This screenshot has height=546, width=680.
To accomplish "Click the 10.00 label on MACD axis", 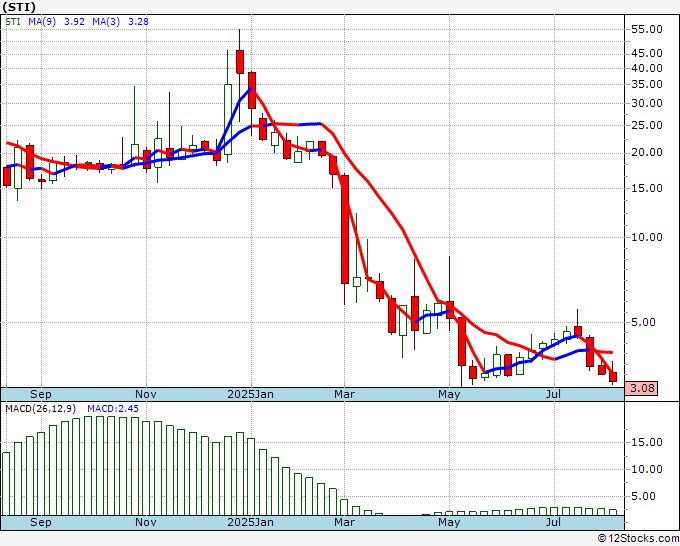I will (x=647, y=469).
